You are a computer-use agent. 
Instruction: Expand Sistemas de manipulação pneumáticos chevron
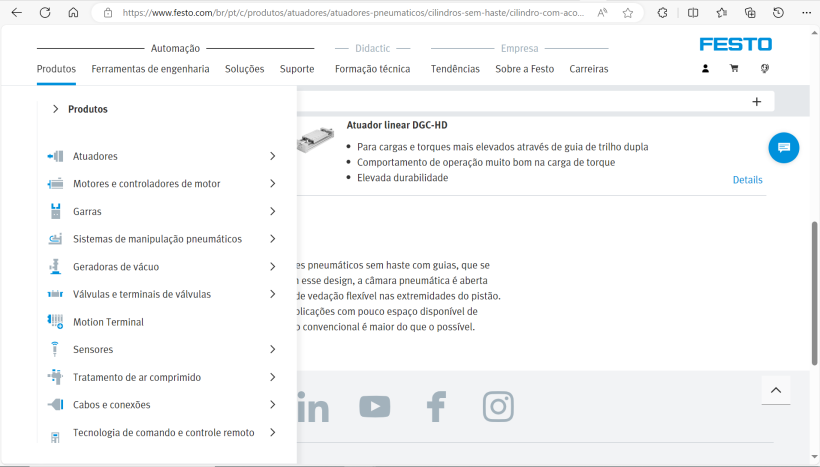tap(272, 238)
